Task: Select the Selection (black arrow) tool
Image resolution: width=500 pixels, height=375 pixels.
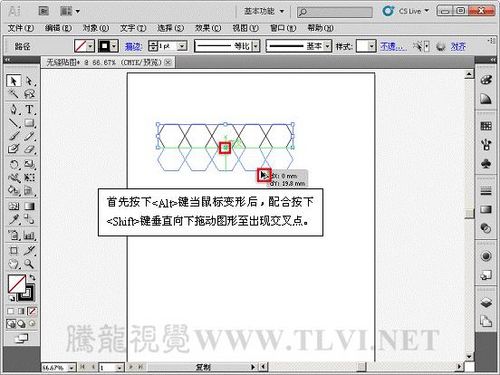Action: (13, 81)
